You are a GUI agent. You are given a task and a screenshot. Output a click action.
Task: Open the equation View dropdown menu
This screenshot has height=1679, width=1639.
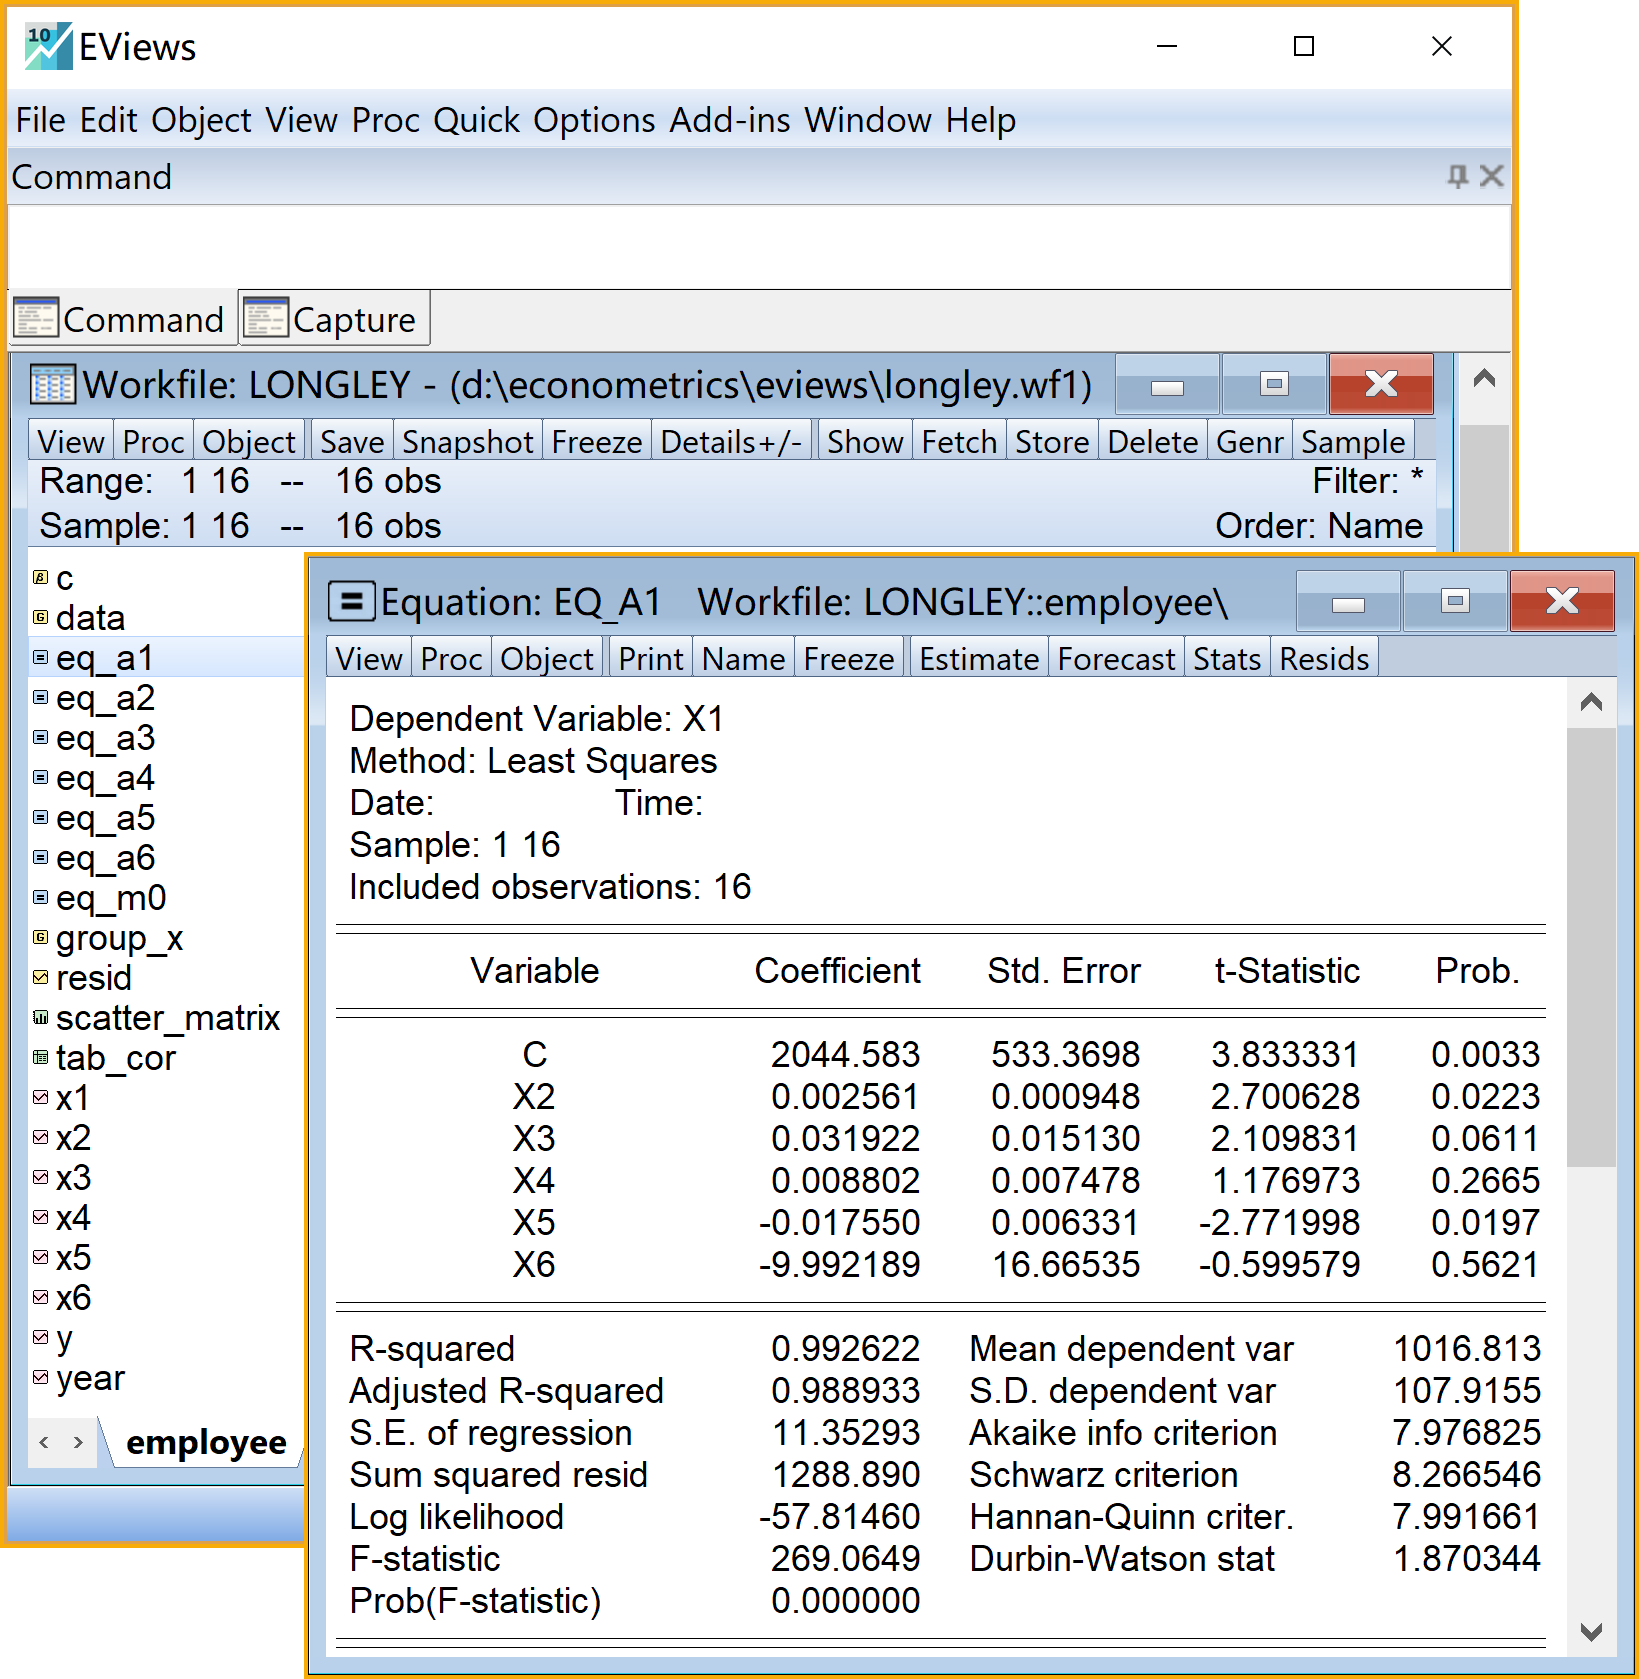368,659
